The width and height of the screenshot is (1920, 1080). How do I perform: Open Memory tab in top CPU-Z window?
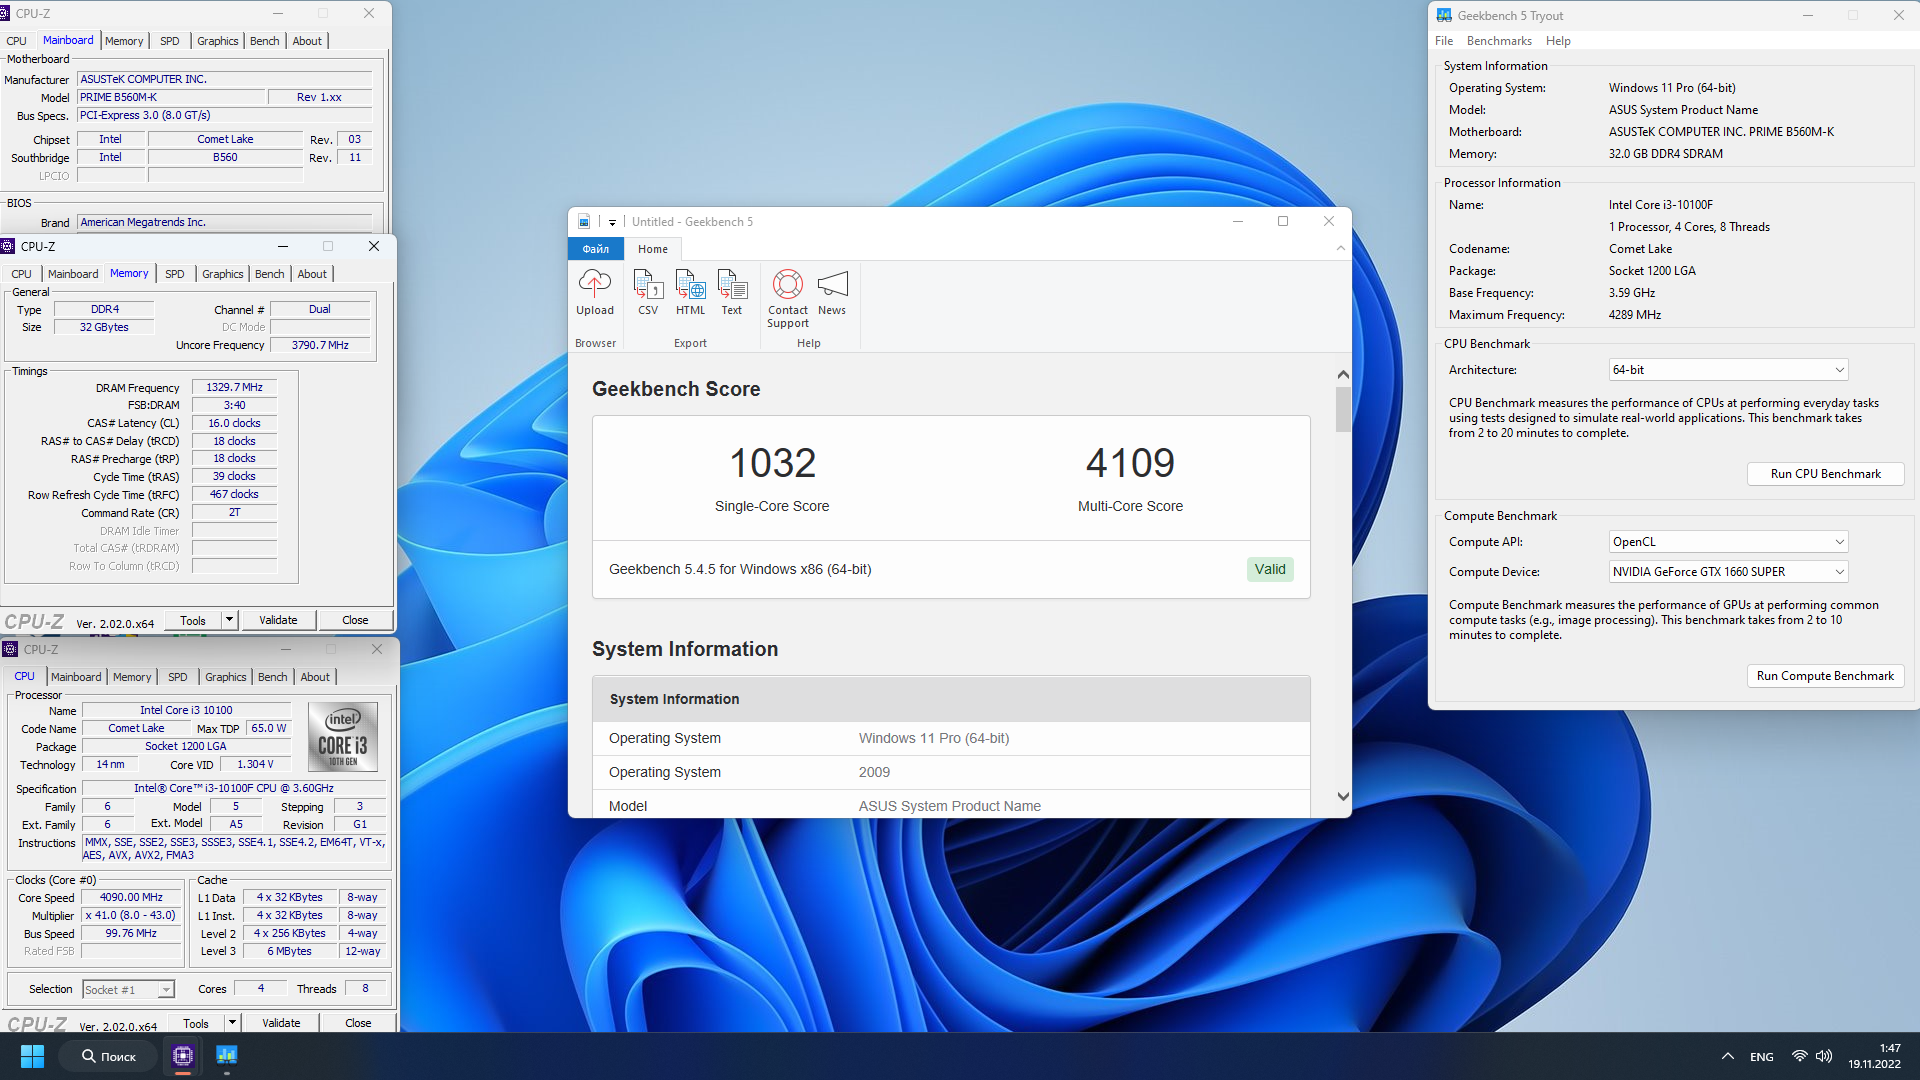pos(124,41)
